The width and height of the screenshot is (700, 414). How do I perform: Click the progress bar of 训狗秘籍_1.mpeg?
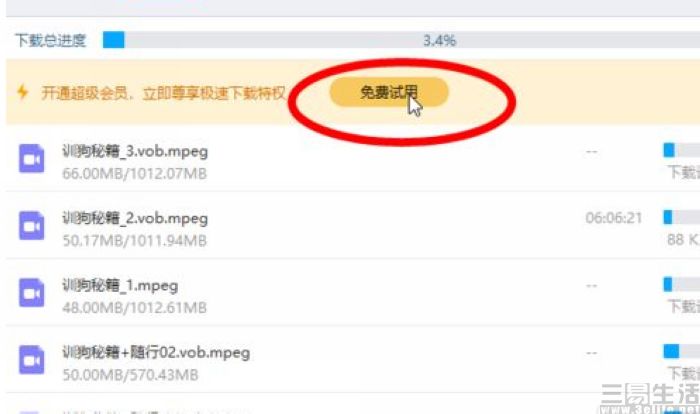pyautogui.click(x=682, y=284)
